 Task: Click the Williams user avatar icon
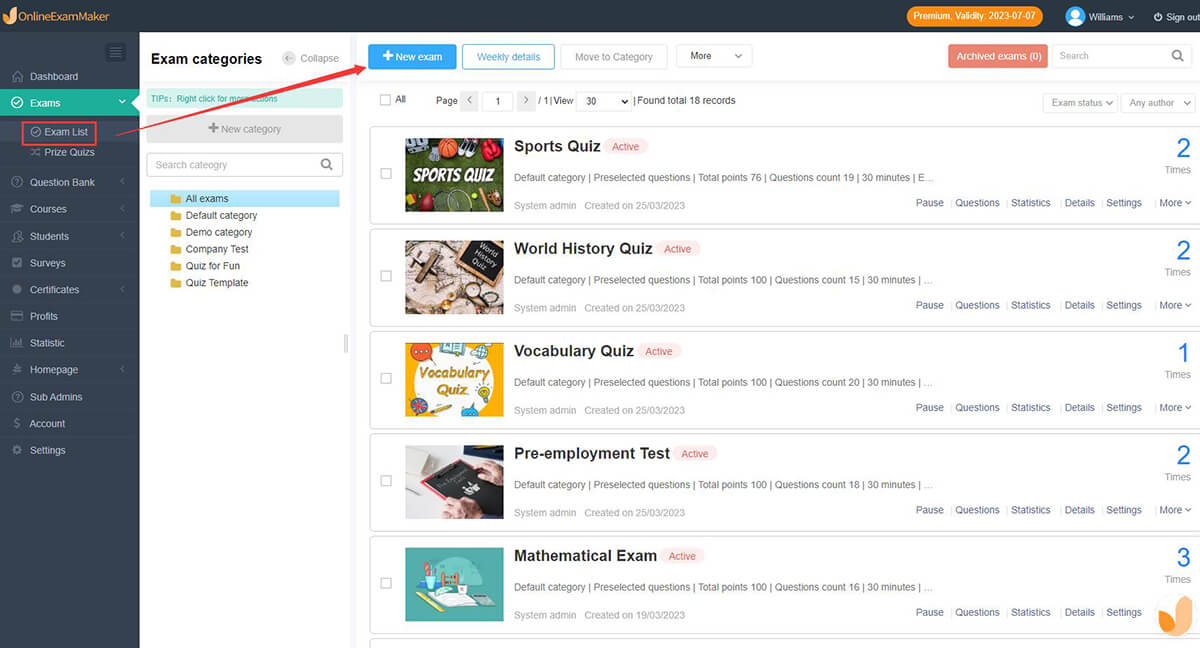coord(1075,17)
